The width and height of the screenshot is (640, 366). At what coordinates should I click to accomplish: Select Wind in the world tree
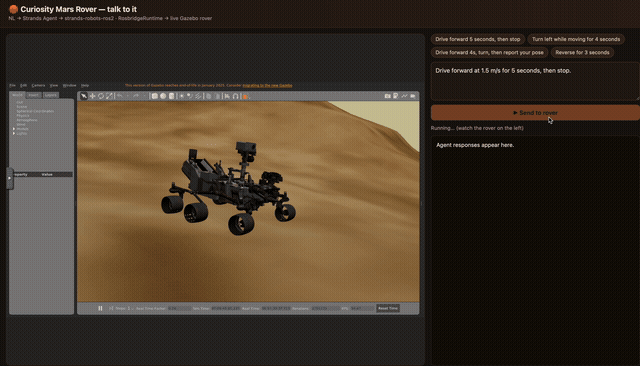coord(21,124)
